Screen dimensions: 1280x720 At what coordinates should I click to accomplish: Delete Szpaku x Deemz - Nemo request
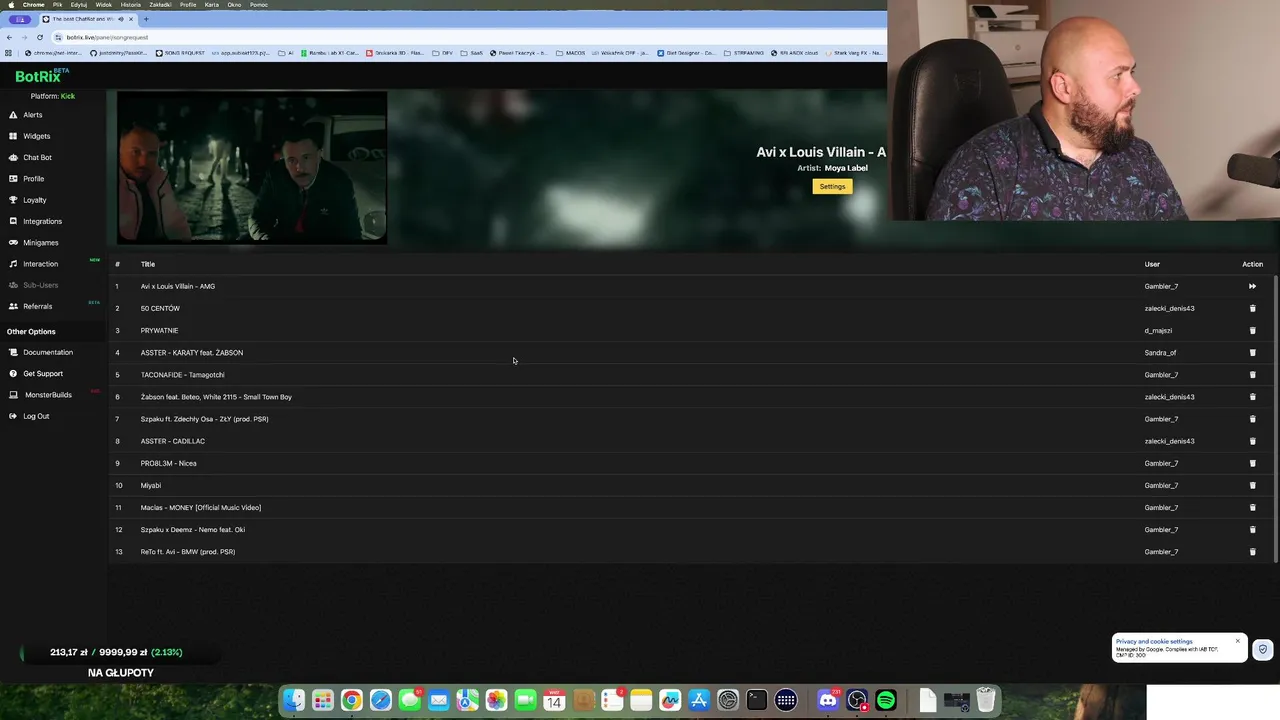tap(1252, 529)
